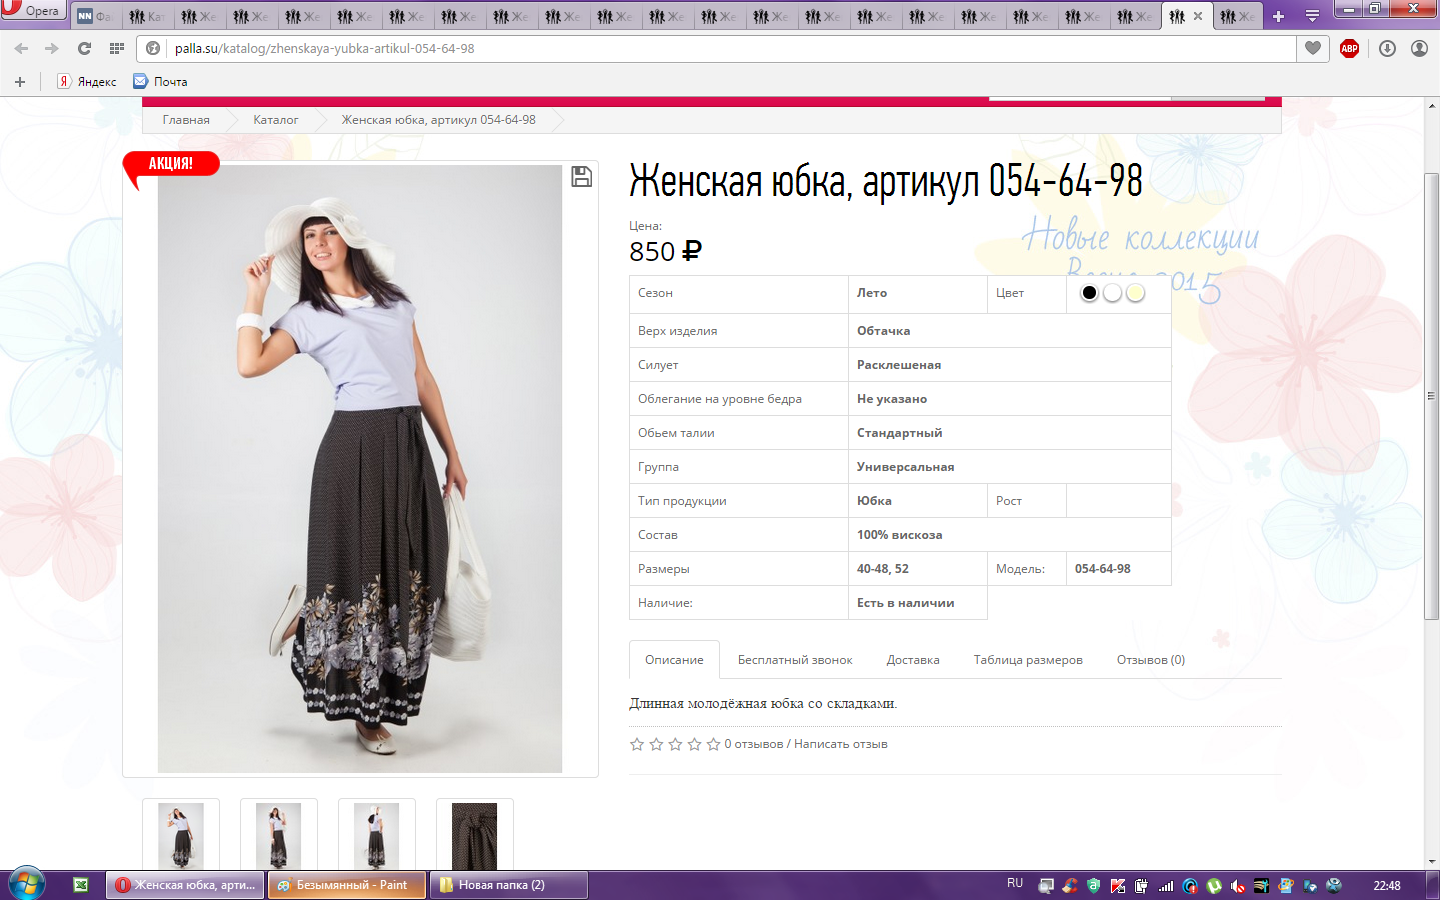Reload the page with the refresh button
The image size is (1440, 900).
click(x=84, y=48)
